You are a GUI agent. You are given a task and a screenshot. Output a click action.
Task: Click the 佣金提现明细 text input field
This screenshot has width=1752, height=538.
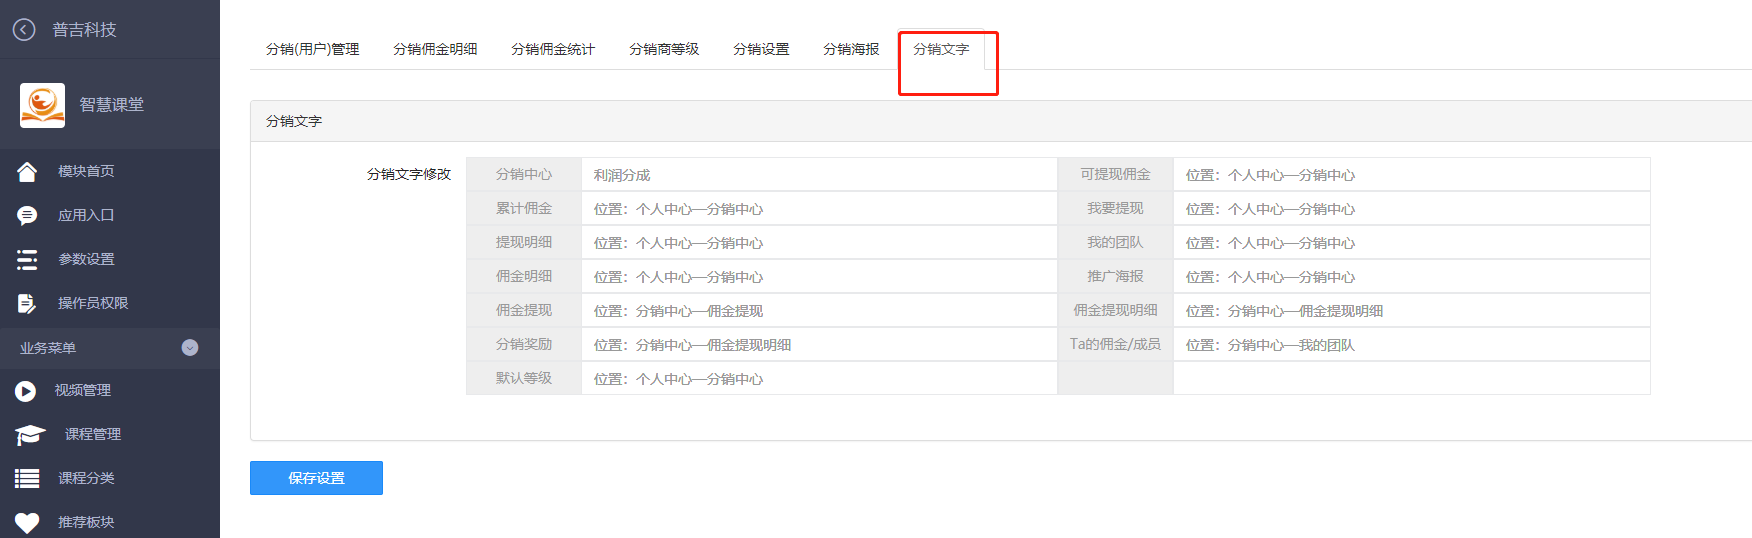tap(1411, 311)
